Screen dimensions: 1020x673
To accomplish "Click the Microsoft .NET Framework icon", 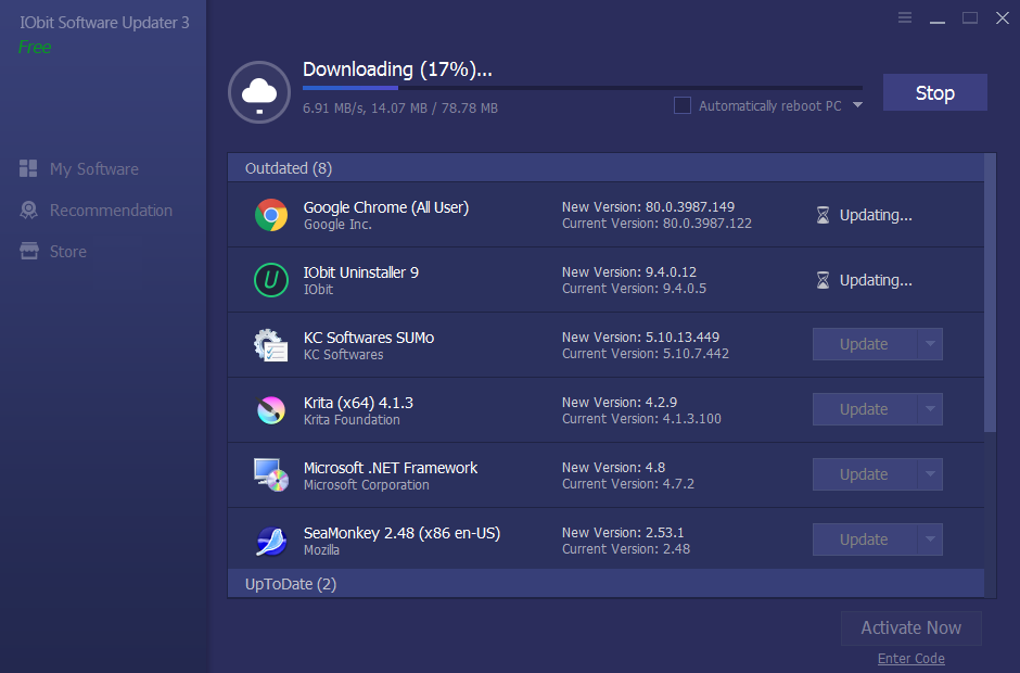I will (x=271, y=475).
